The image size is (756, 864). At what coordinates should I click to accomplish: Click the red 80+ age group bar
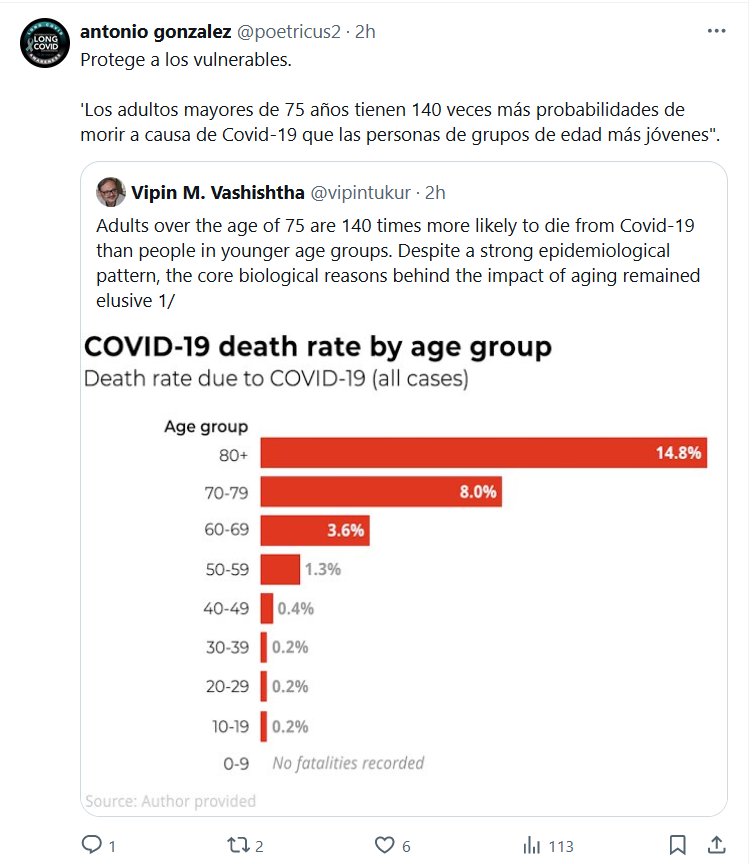click(485, 453)
